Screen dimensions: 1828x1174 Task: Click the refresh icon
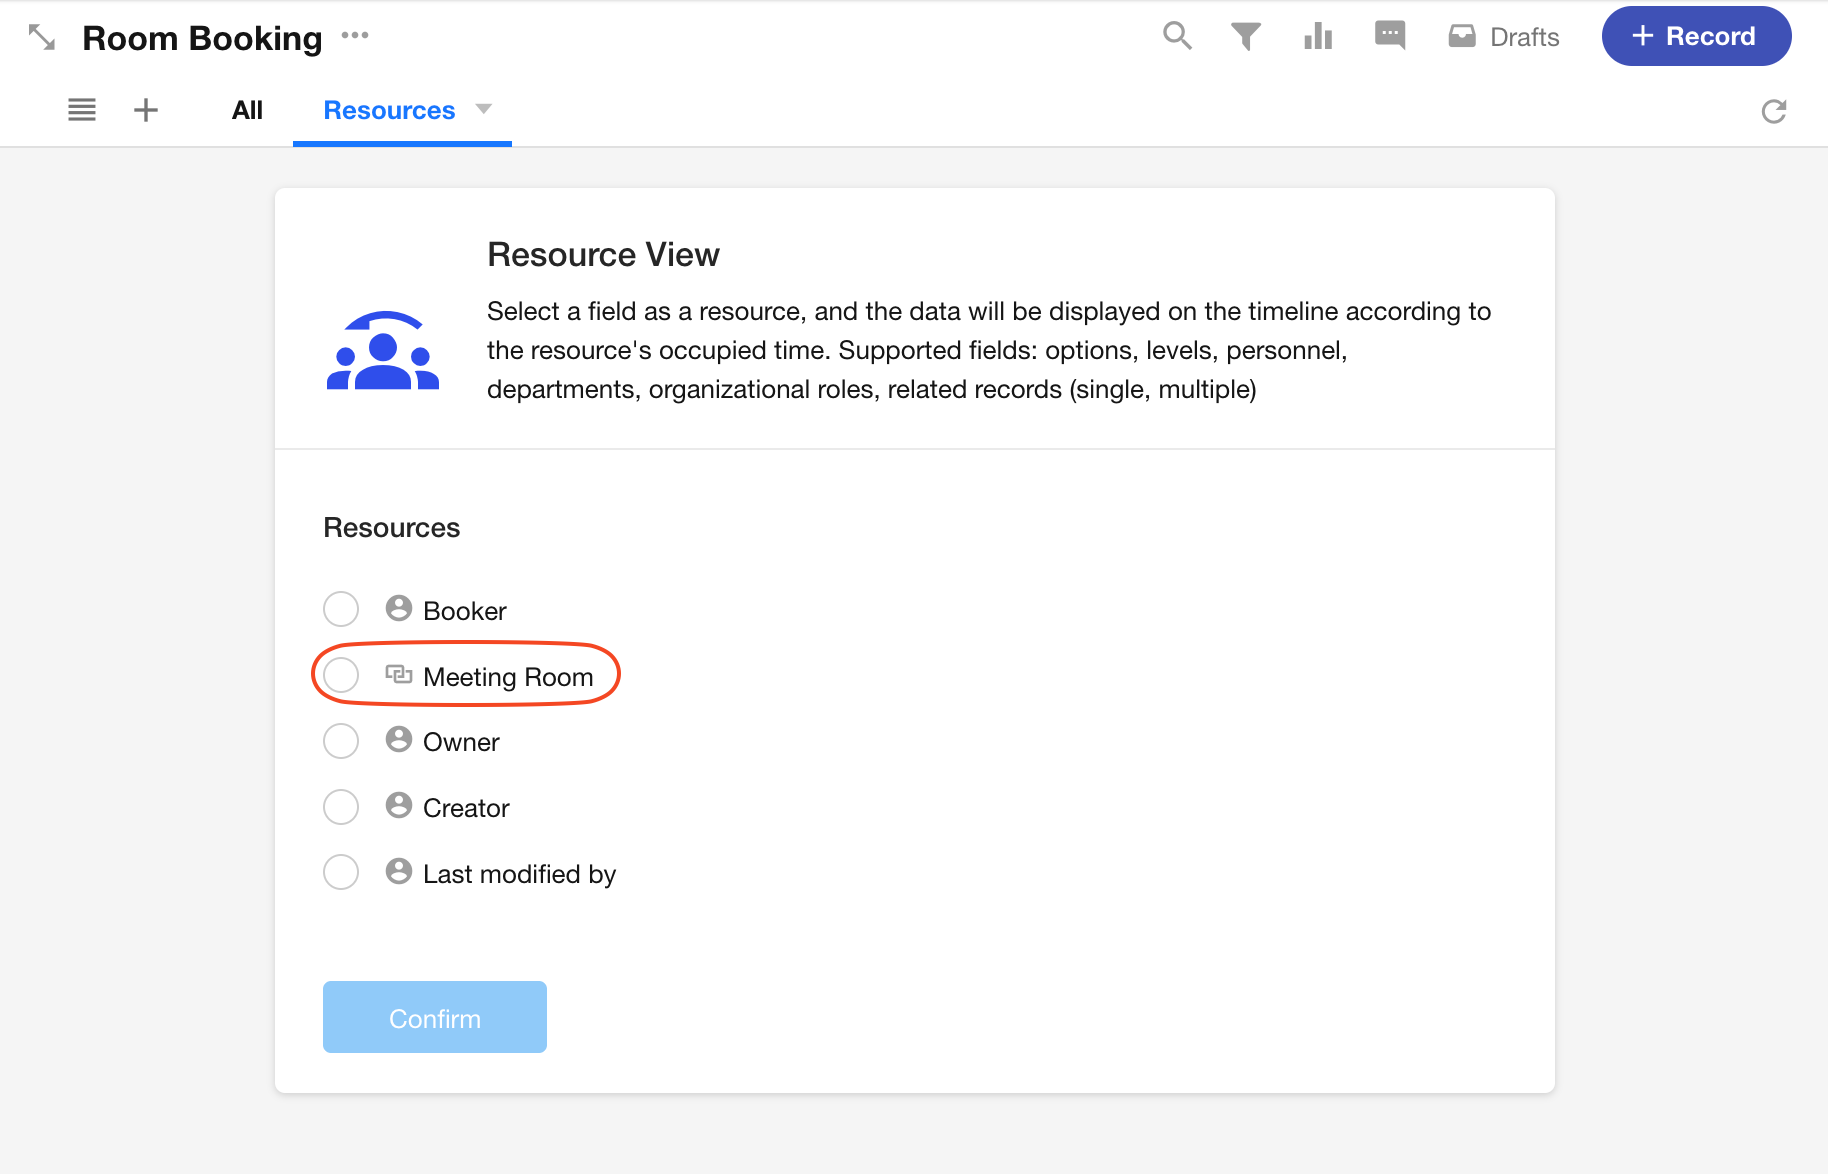pos(1773,111)
